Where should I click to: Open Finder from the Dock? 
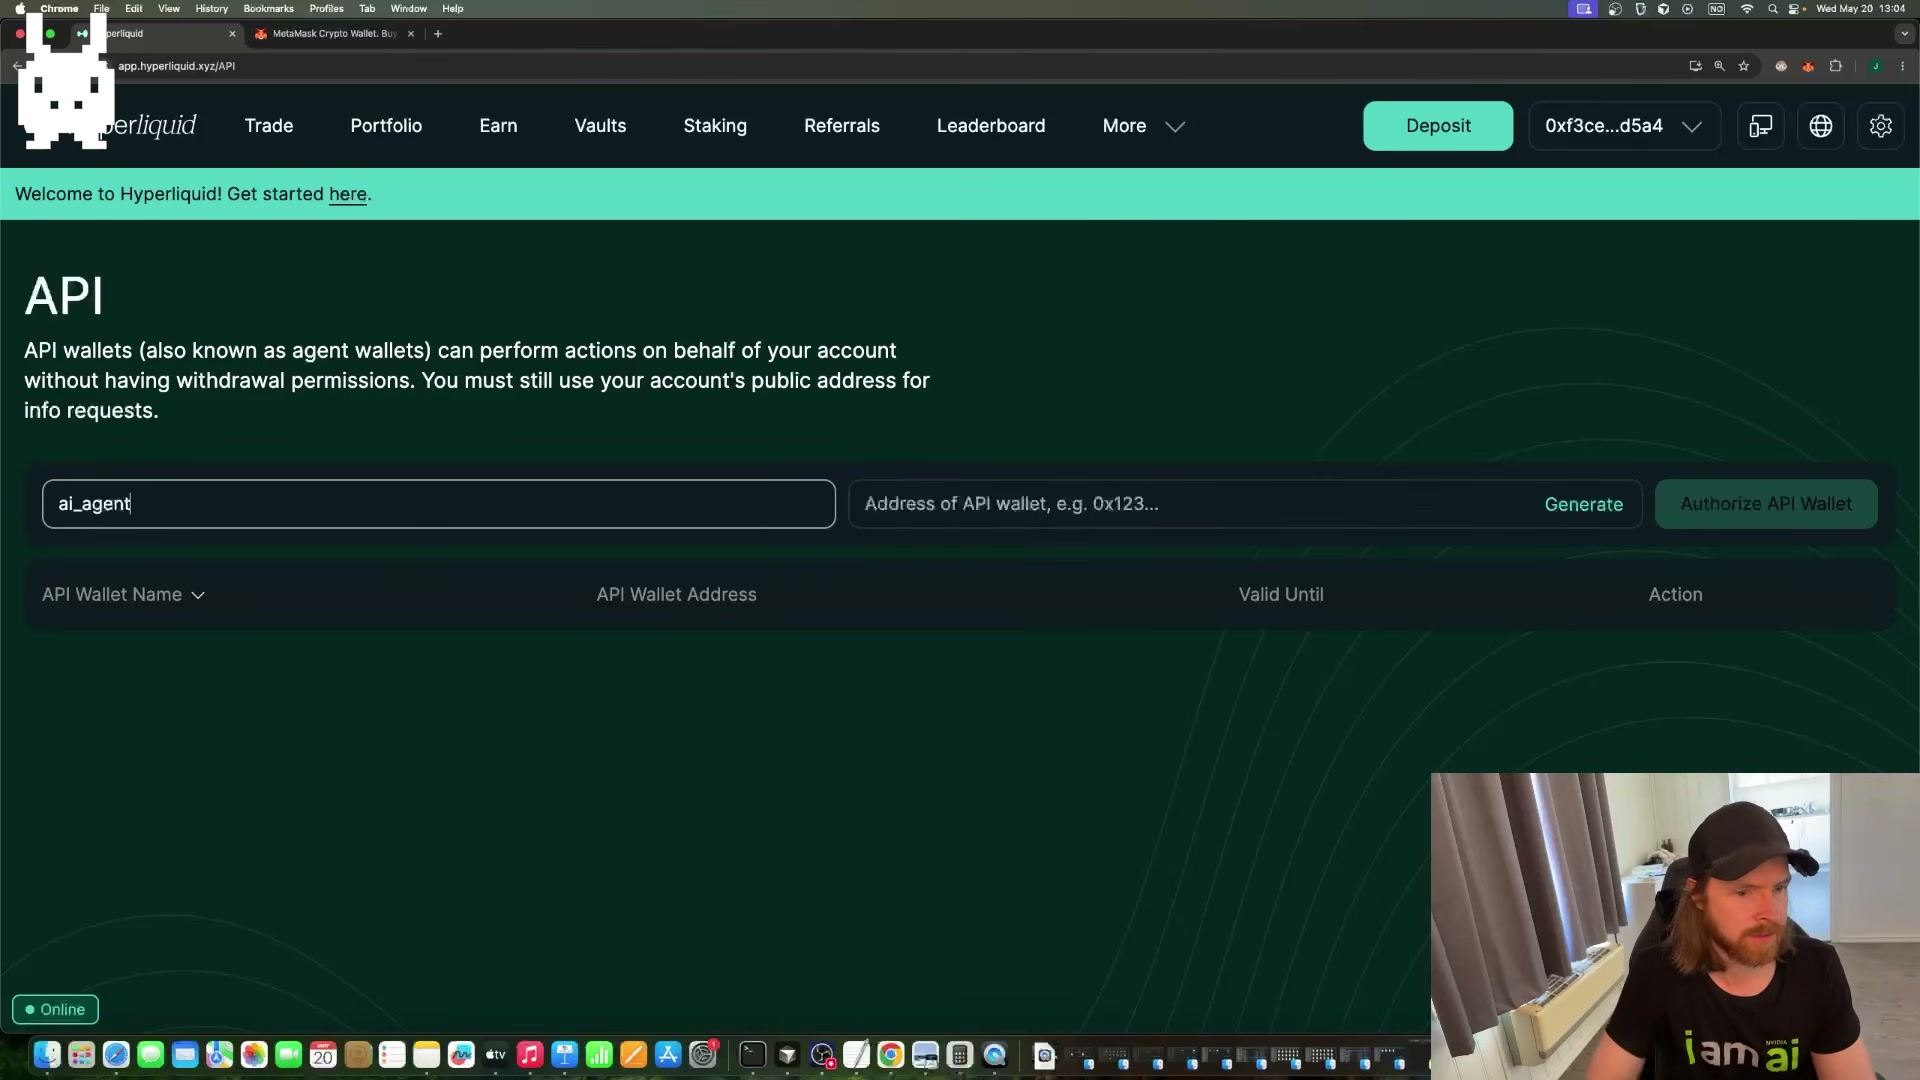pos(47,1055)
